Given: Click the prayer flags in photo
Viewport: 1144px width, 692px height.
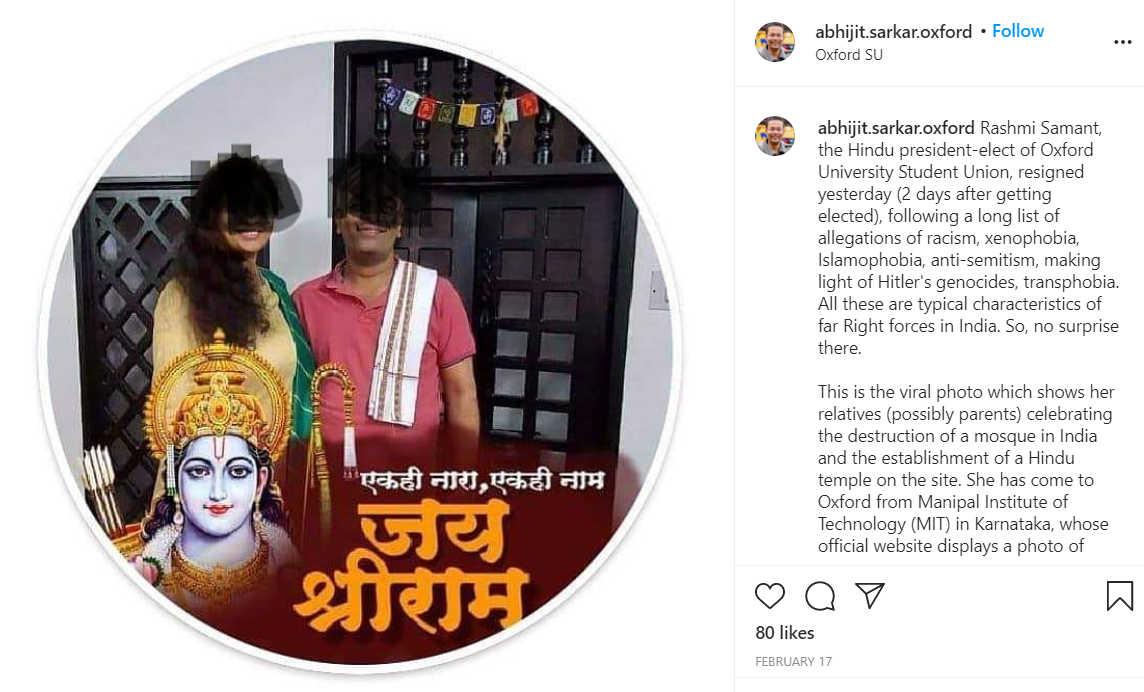Looking at the screenshot, I should [x=460, y=107].
